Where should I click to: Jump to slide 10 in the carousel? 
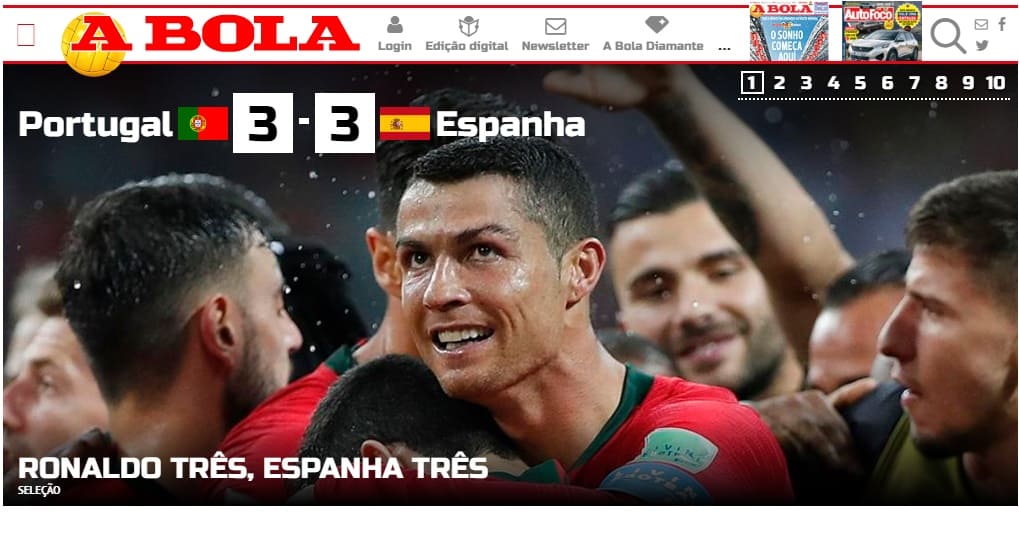995,83
